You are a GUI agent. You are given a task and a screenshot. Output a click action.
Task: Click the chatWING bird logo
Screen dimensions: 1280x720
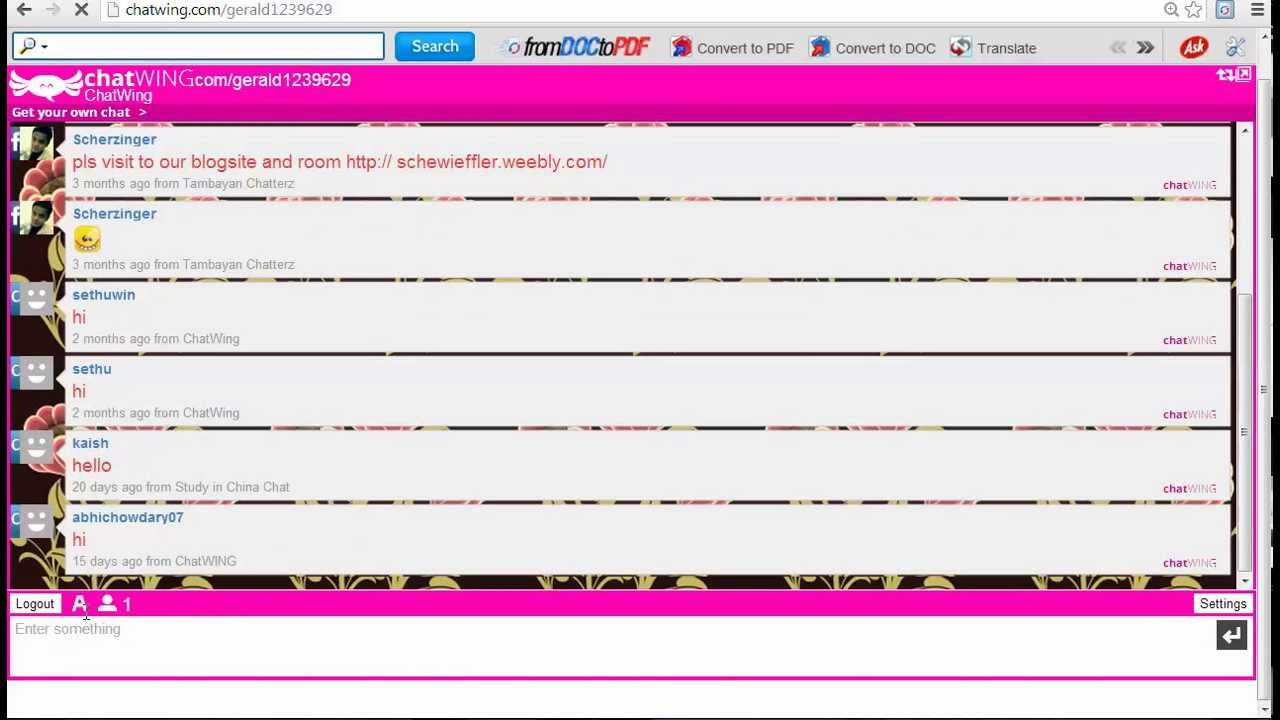pos(45,85)
